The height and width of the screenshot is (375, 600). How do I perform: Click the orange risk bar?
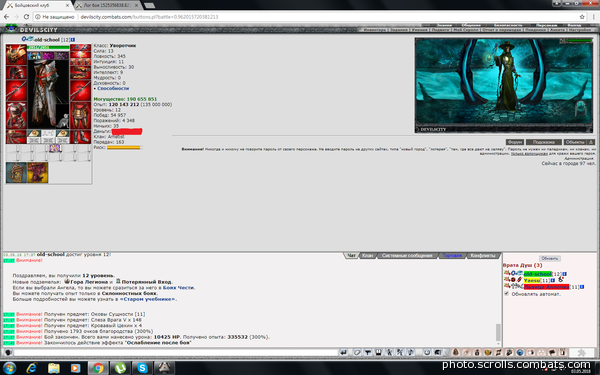pos(124,147)
